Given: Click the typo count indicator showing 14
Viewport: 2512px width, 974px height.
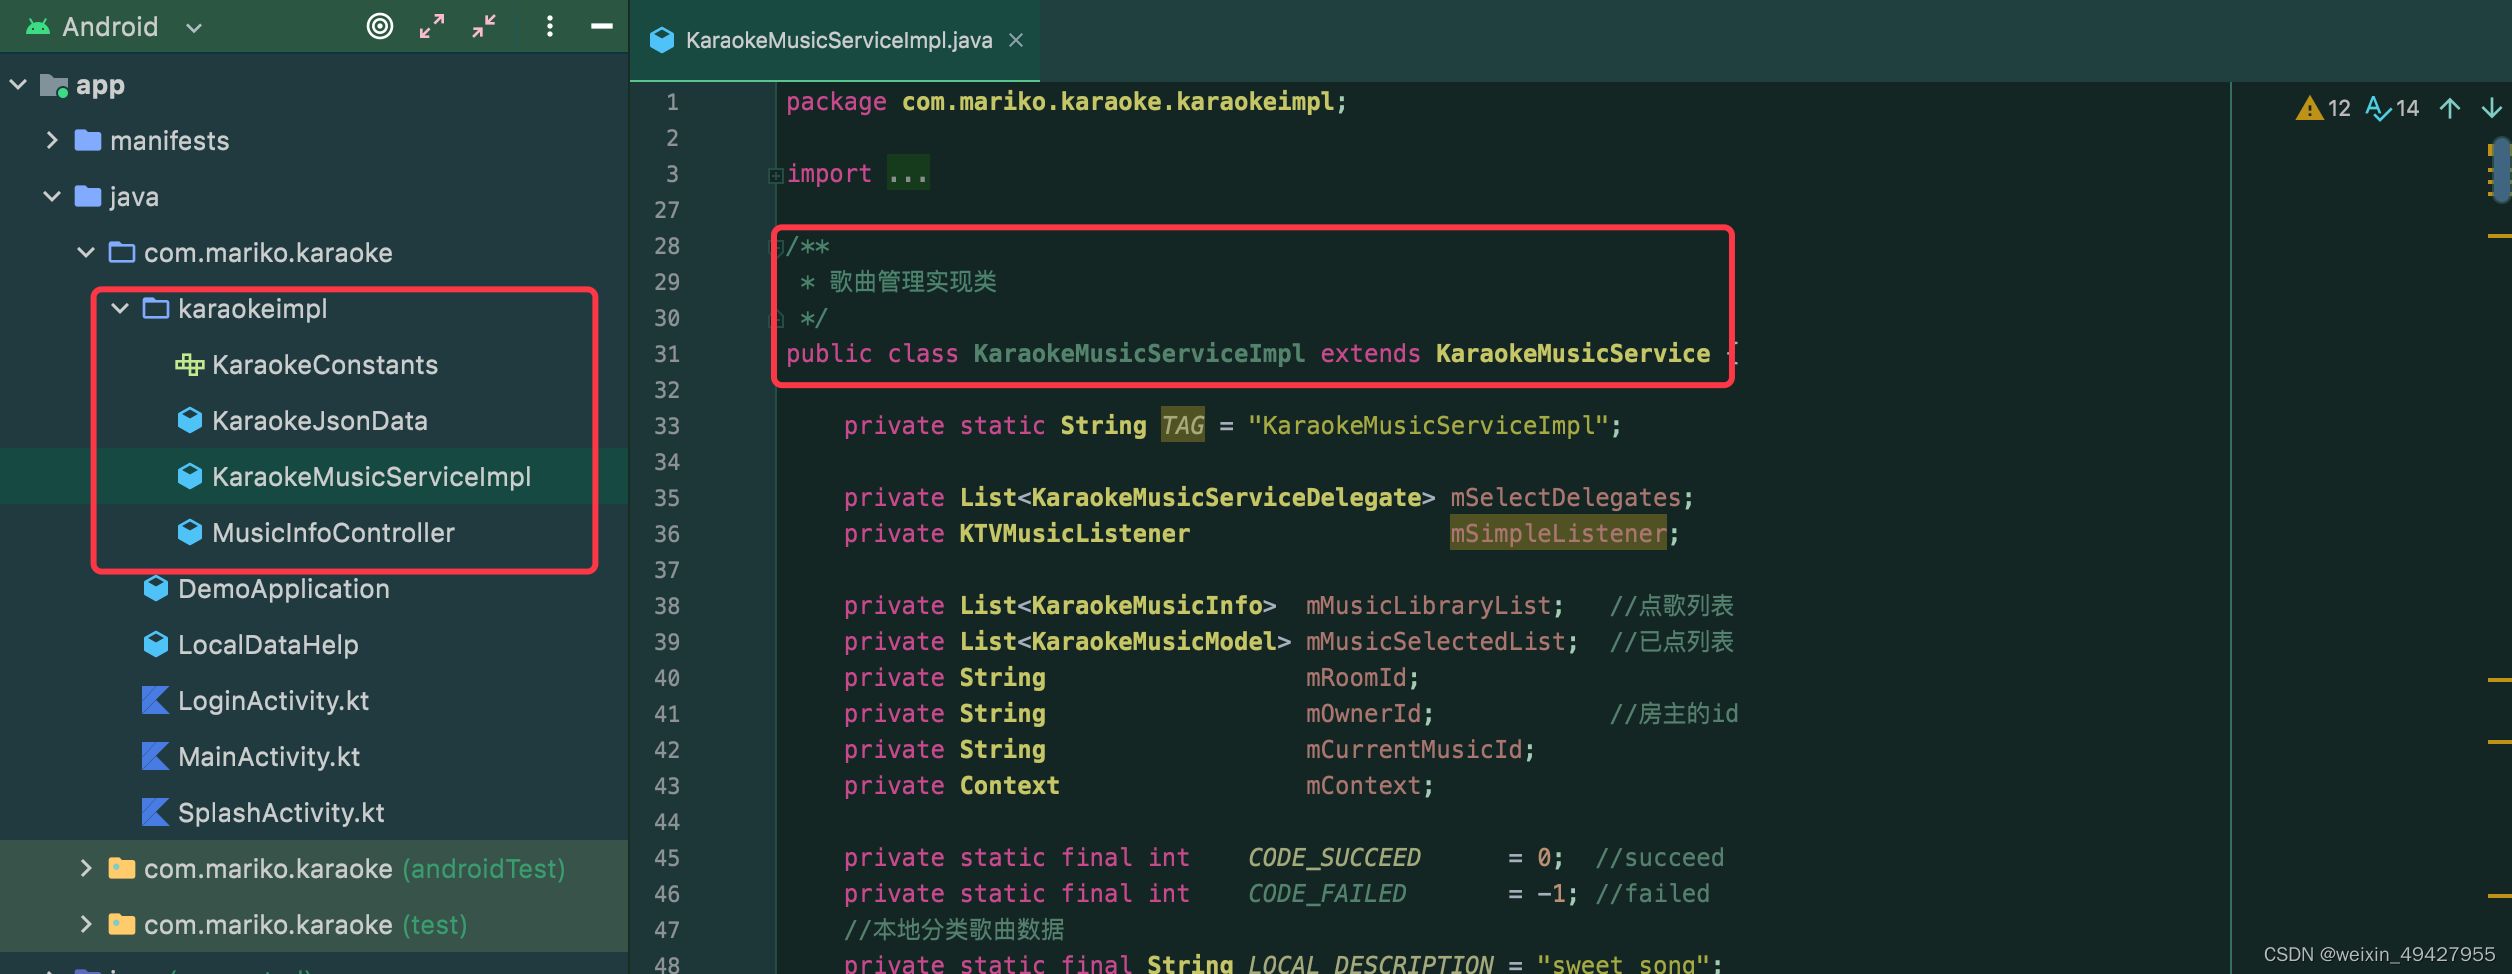Looking at the screenshot, I should 2392,108.
